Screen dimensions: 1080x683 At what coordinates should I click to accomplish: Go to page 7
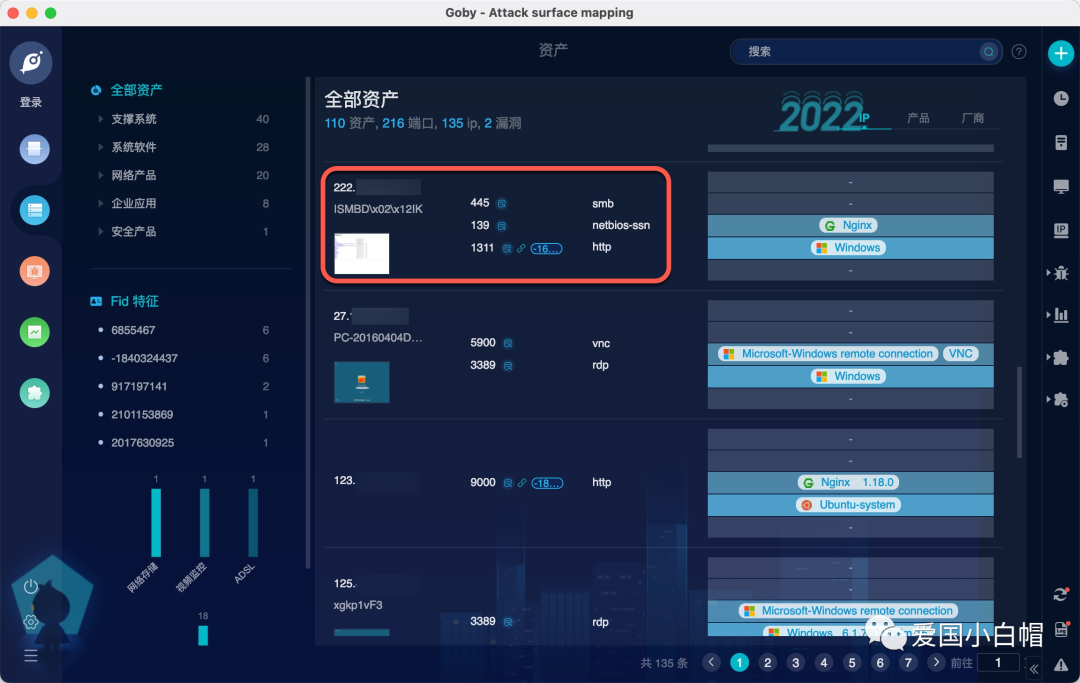[x=908, y=662]
